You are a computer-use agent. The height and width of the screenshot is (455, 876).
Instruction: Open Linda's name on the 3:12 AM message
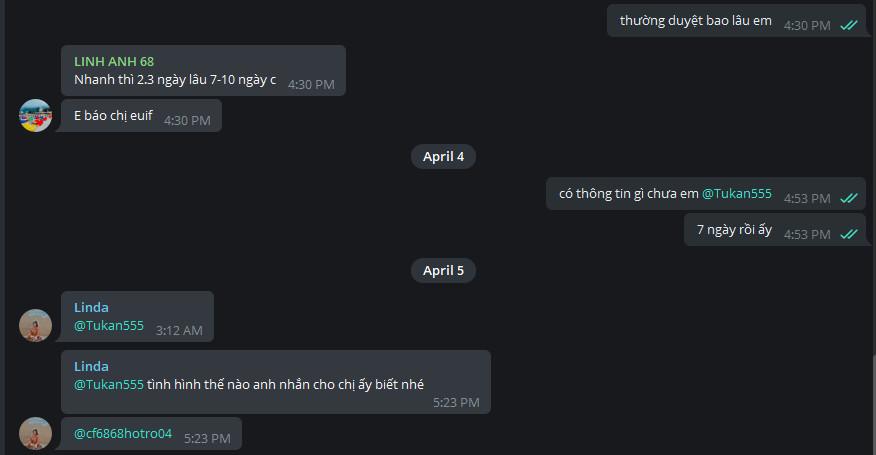(91, 307)
